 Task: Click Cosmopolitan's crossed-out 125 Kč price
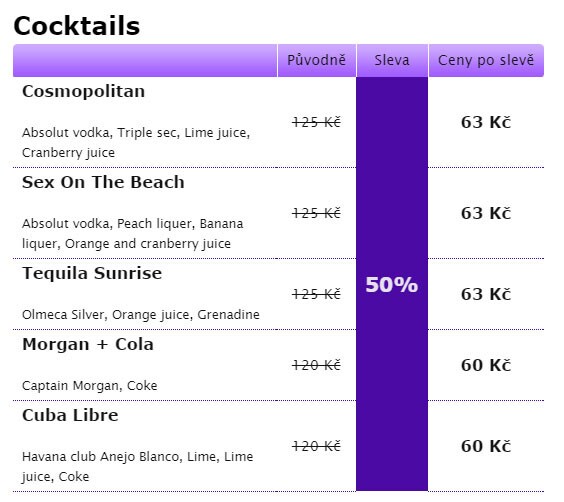(x=316, y=123)
